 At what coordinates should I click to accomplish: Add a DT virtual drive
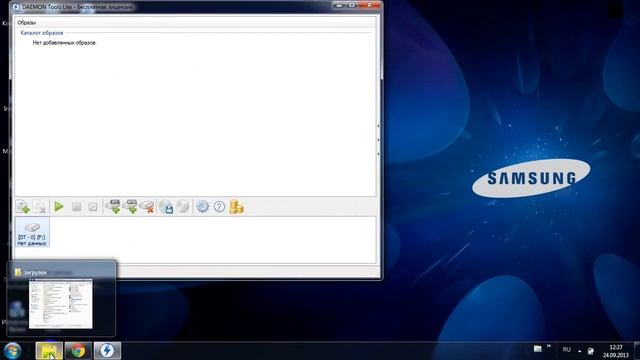tap(113, 207)
